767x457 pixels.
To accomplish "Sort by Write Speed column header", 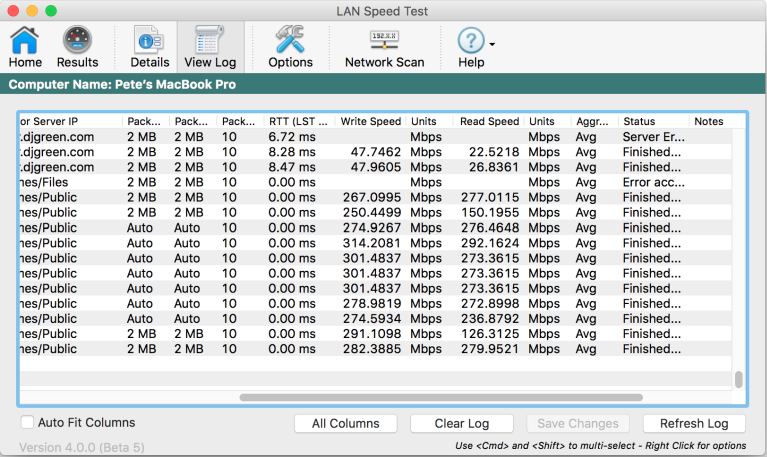I will (x=370, y=121).
